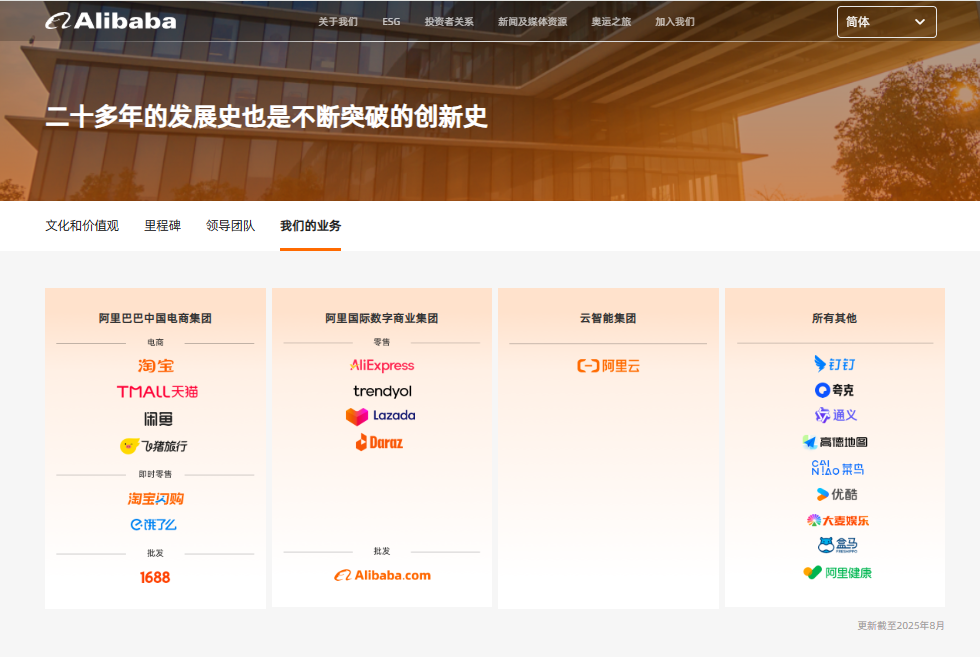Click the 阿里国际数字商业集团 card heading
Image resolution: width=980 pixels, height=657 pixels.
click(382, 318)
